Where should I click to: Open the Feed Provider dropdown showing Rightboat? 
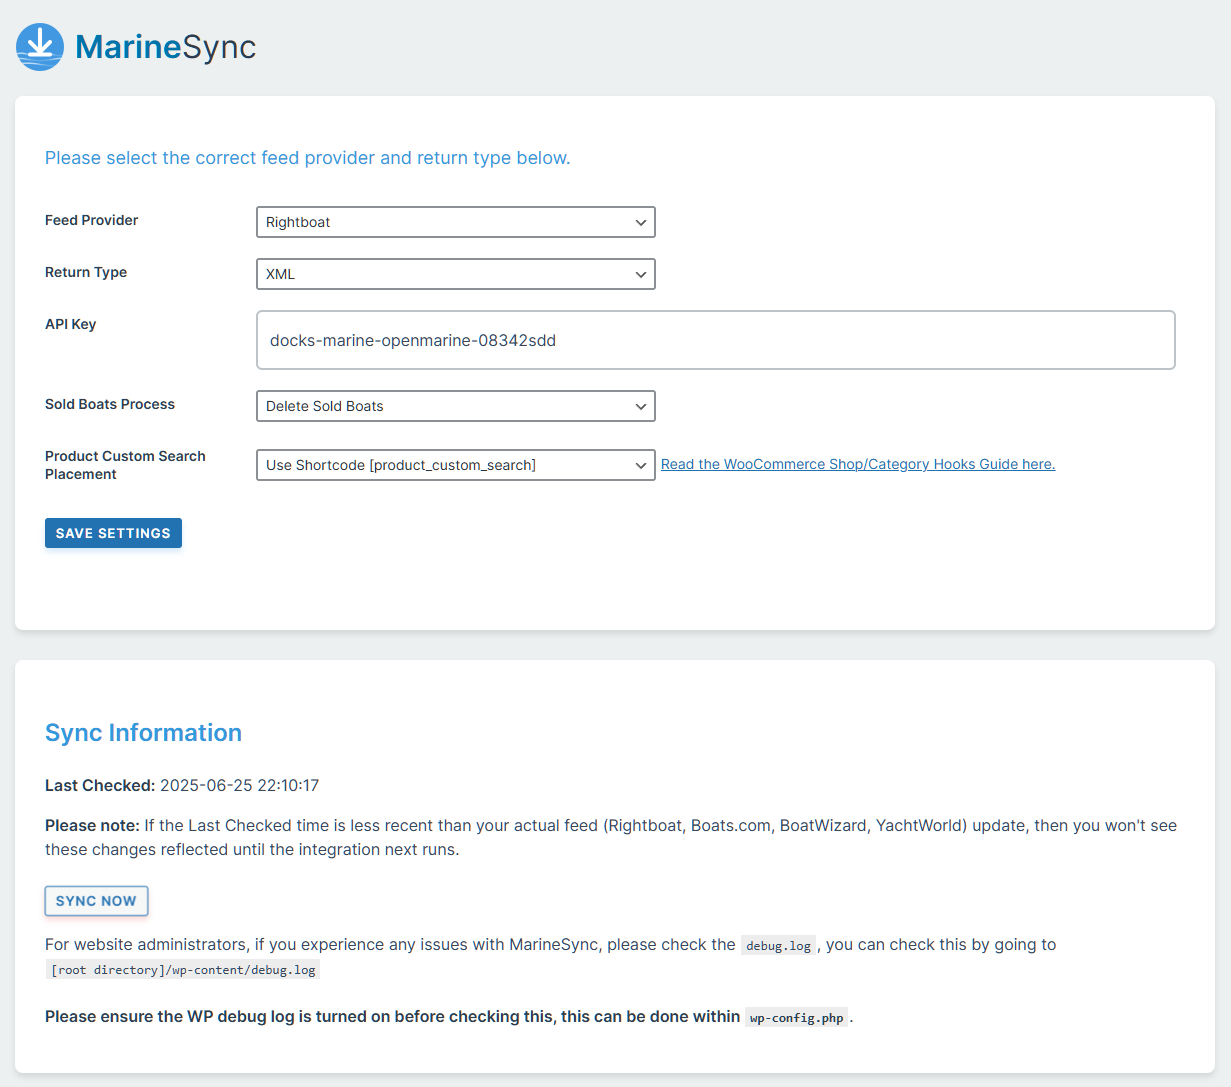coord(456,222)
